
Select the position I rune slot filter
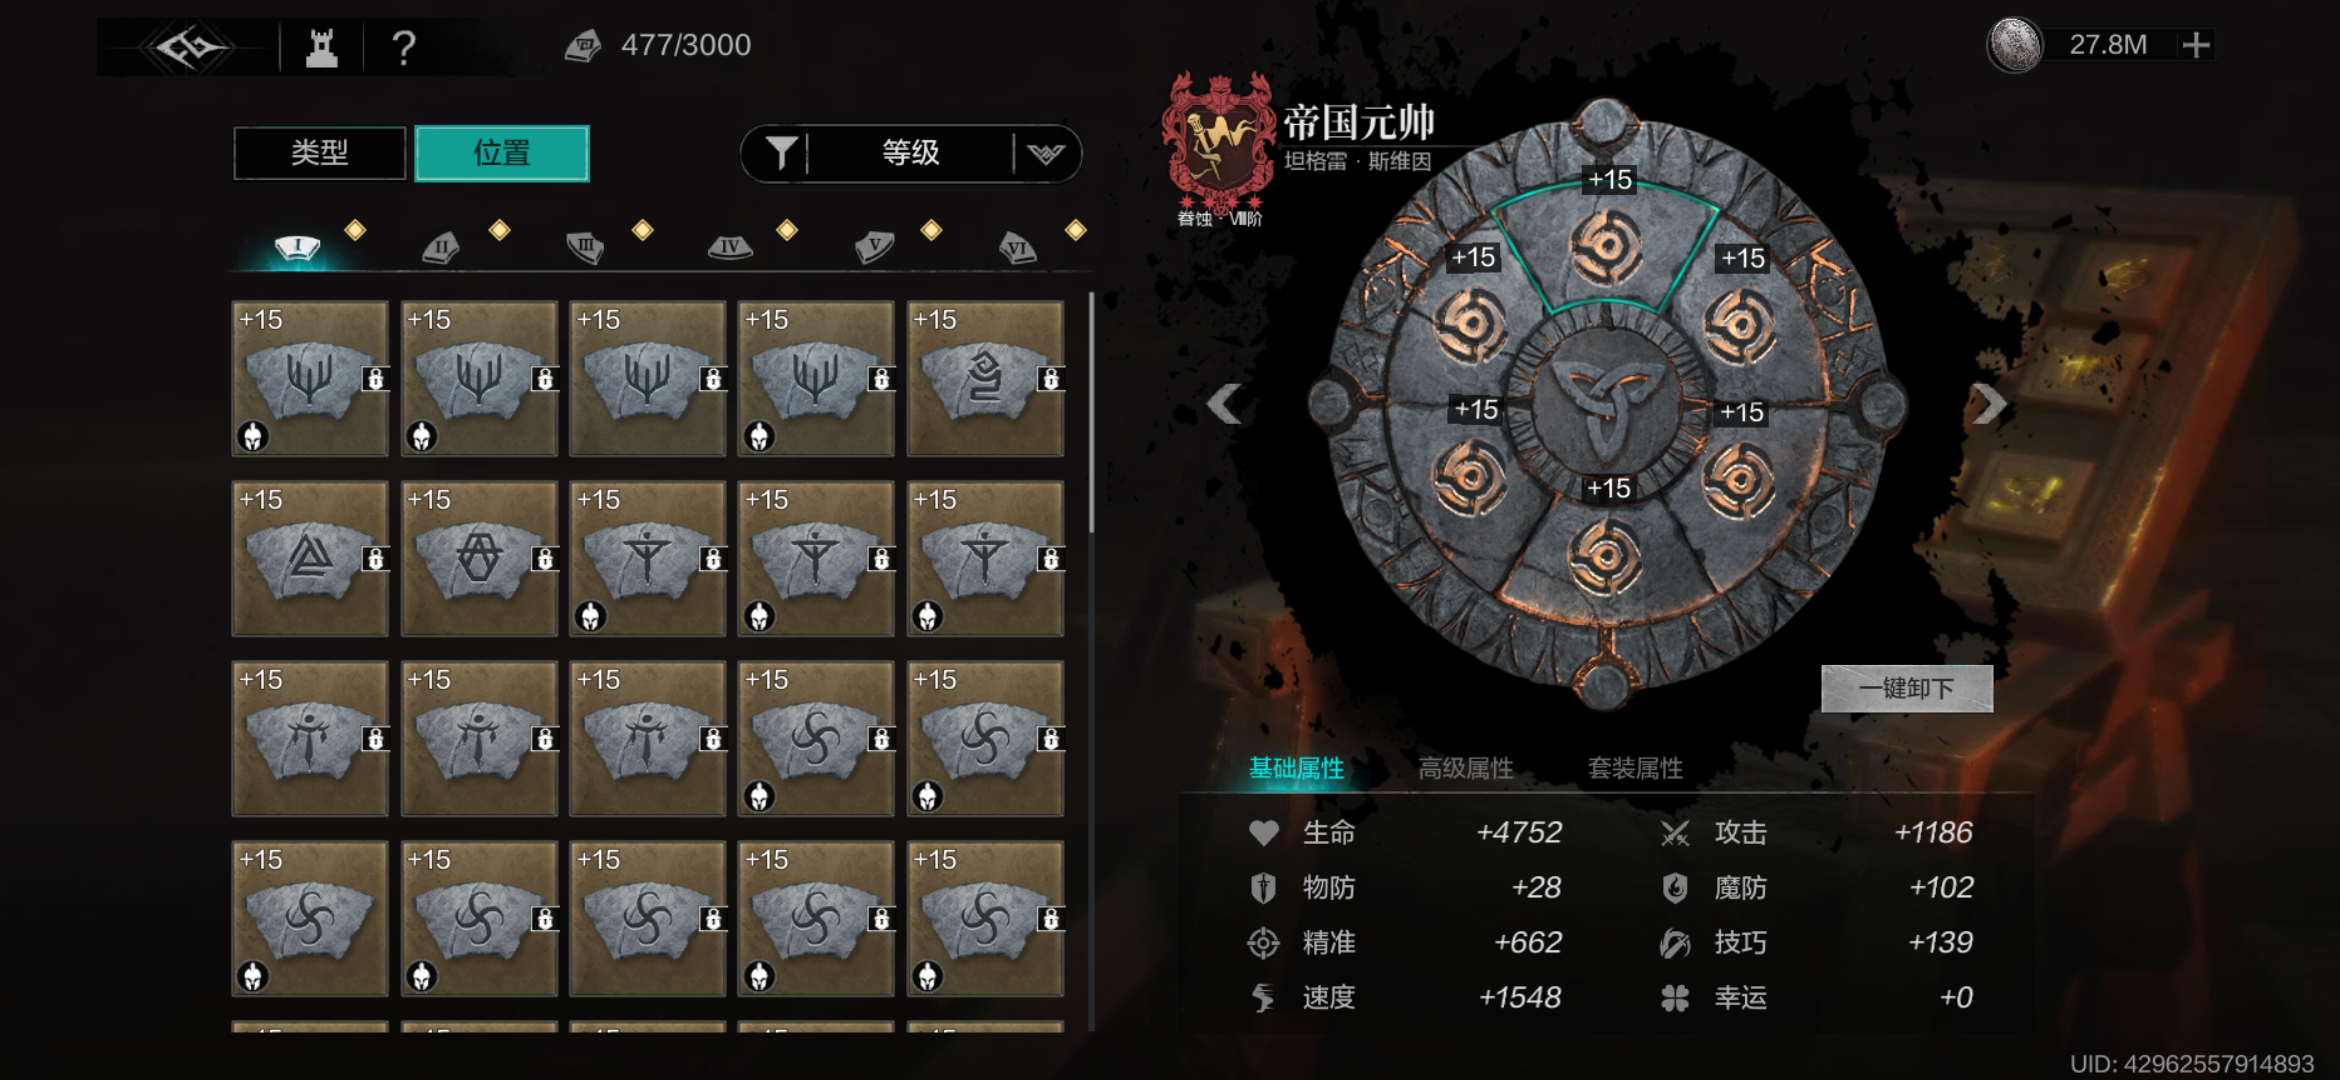297,247
